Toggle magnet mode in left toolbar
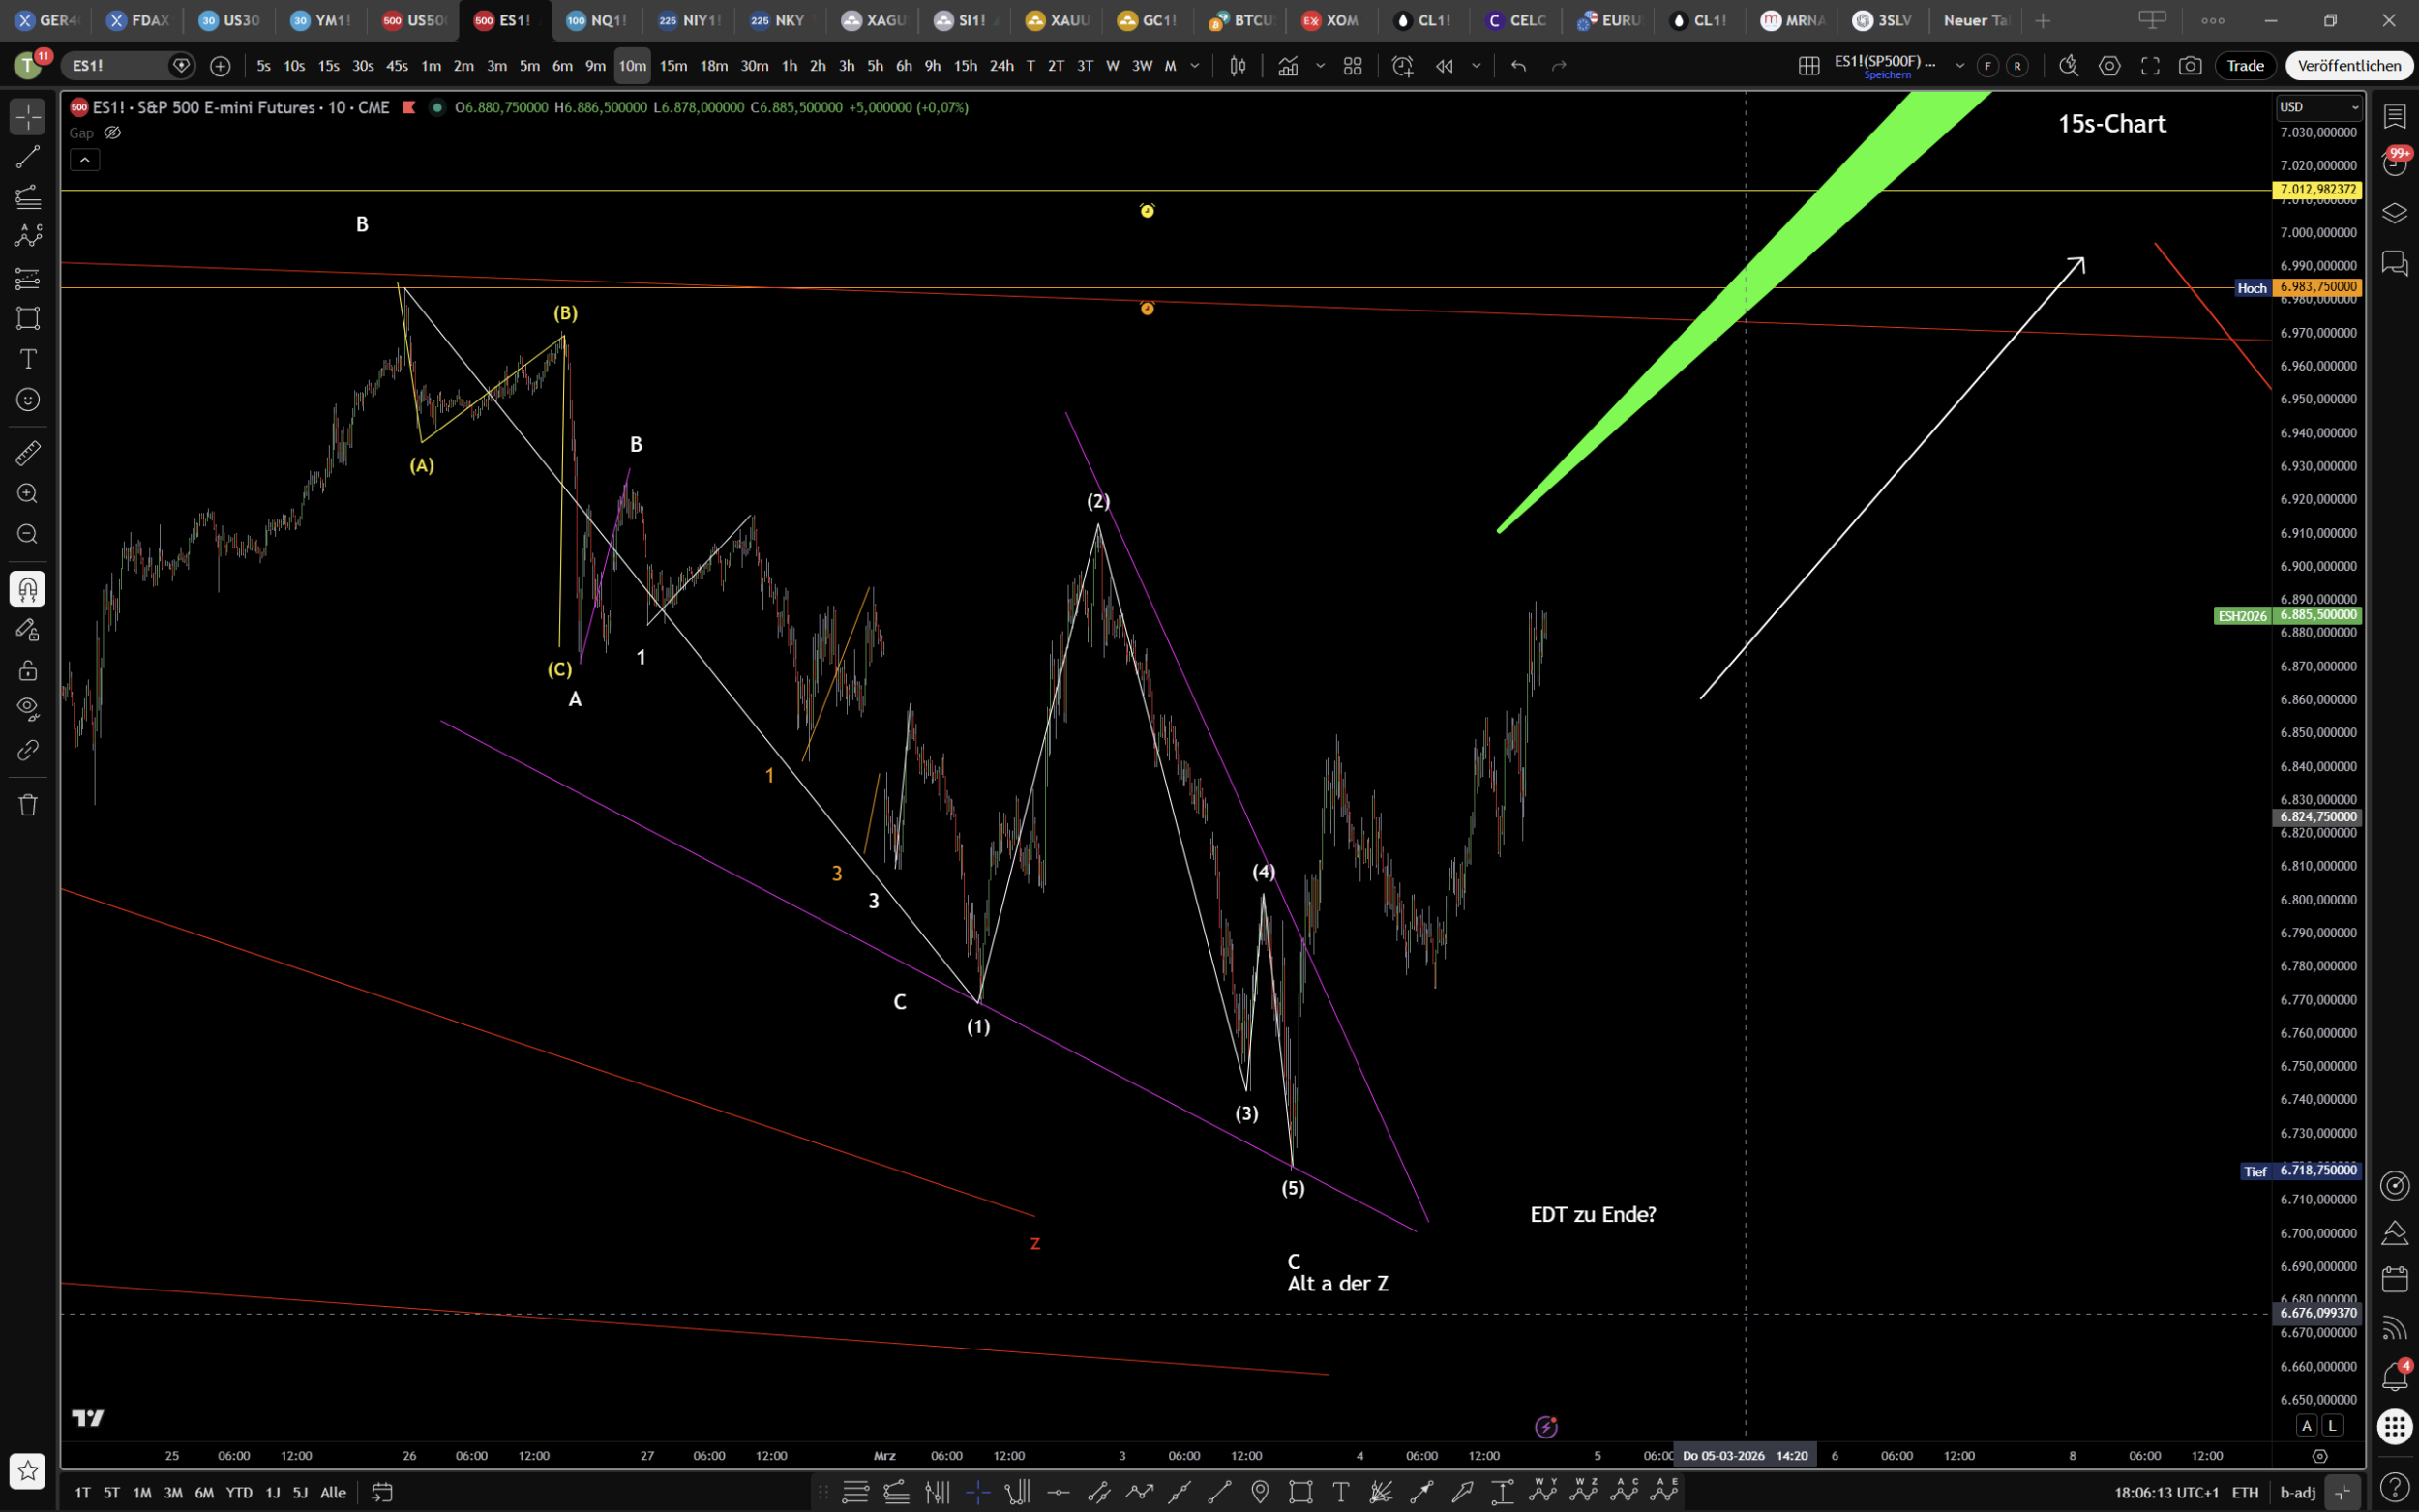The image size is (2419, 1512). pos(27,589)
